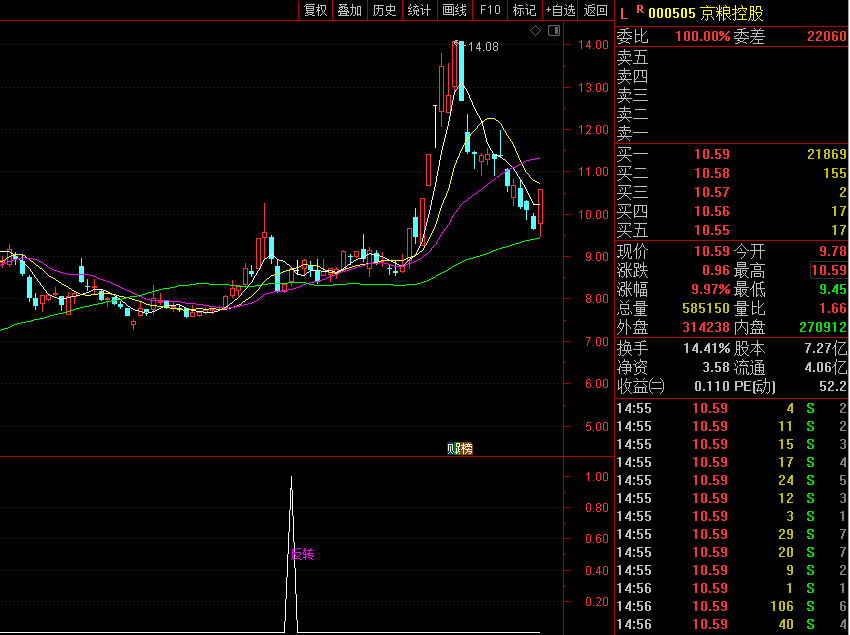Click the 内盘 value 270912
850x635 pixels.
coord(823,328)
